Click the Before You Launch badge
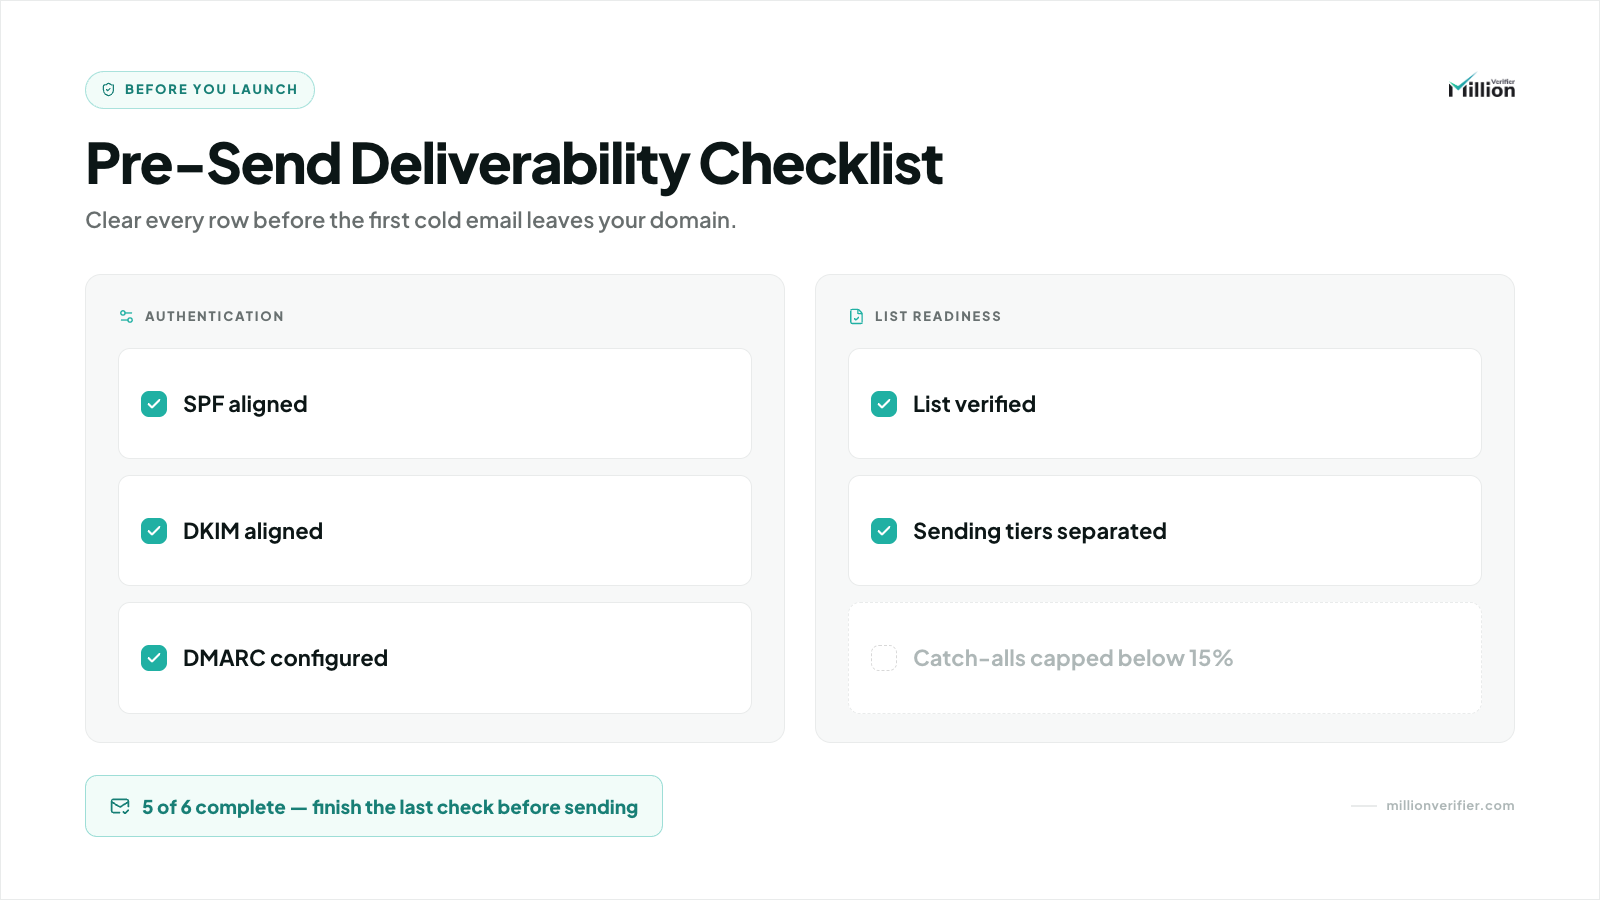 tap(200, 90)
